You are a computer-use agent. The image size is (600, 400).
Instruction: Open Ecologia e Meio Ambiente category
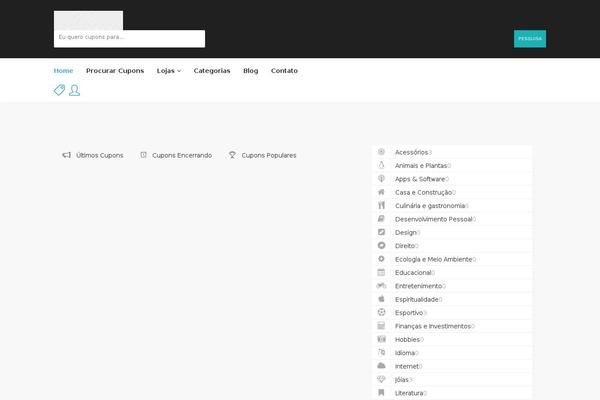tap(434, 259)
